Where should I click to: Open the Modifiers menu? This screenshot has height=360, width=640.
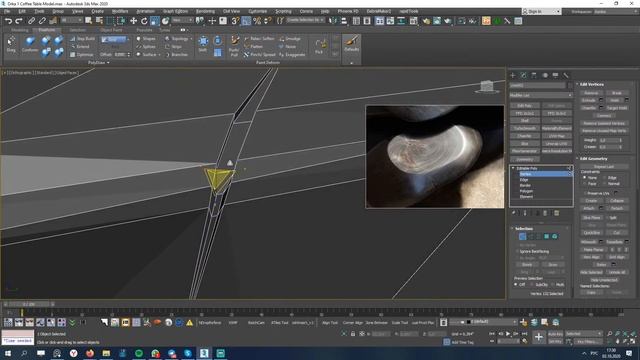pyautogui.click(x=120, y=11)
